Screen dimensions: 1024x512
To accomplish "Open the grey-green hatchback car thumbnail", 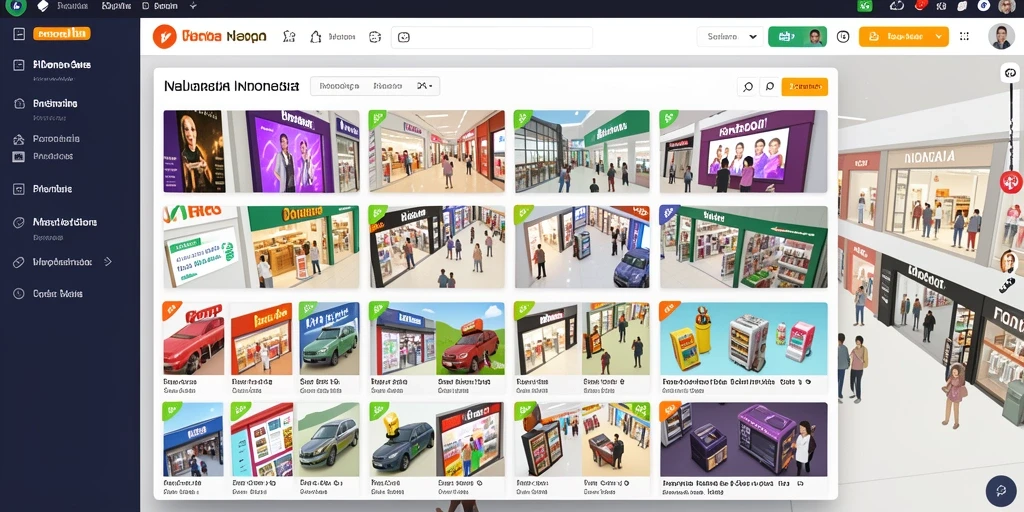I will click(329, 440).
